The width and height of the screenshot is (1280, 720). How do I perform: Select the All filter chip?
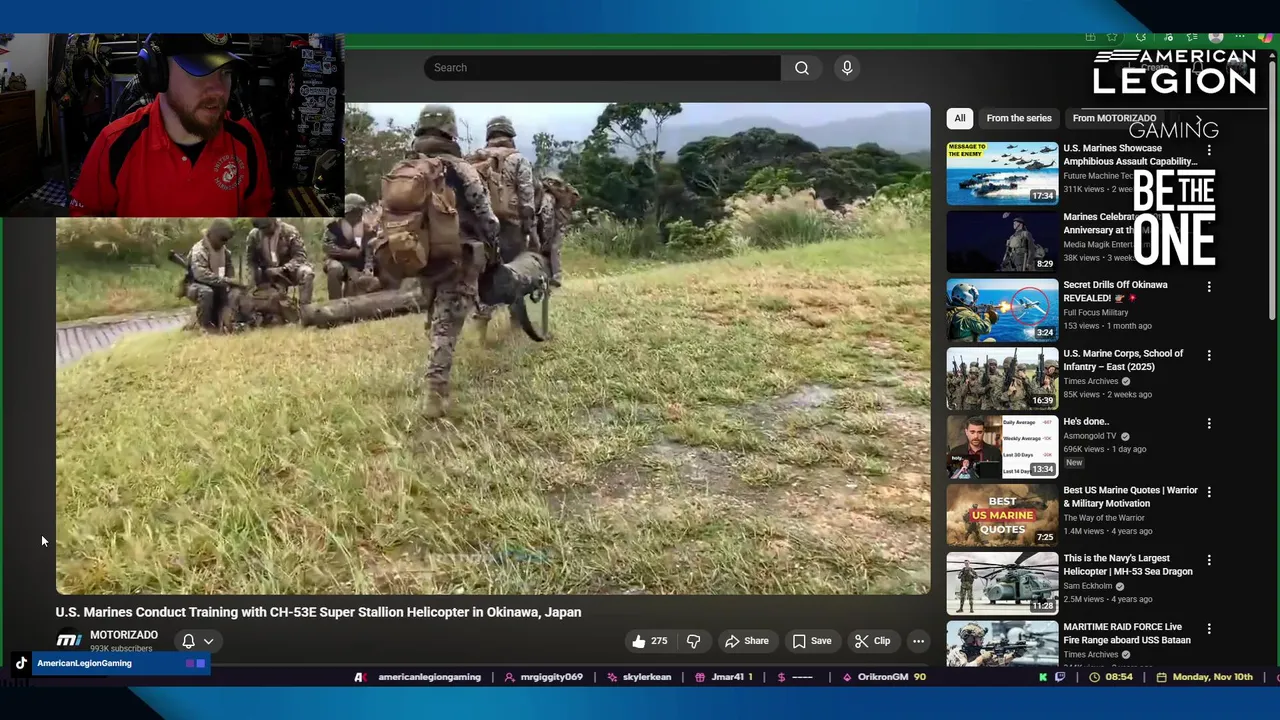(x=960, y=118)
